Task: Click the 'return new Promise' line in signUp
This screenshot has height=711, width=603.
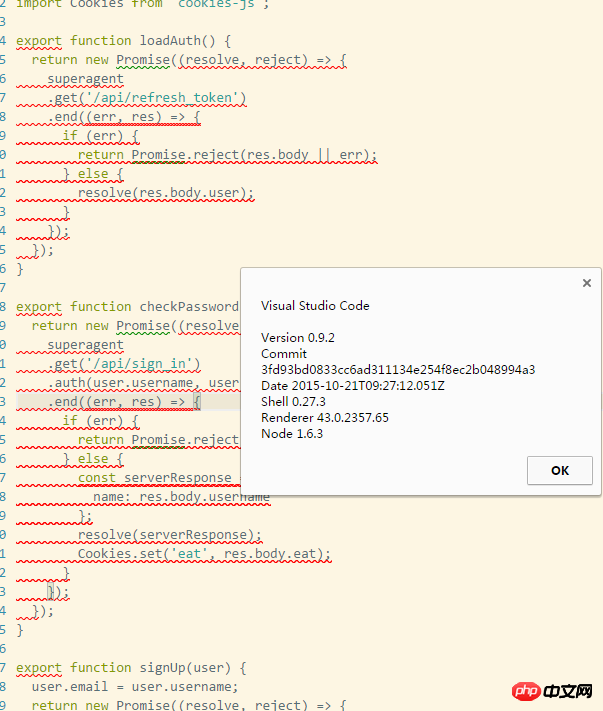Action: tap(189, 705)
